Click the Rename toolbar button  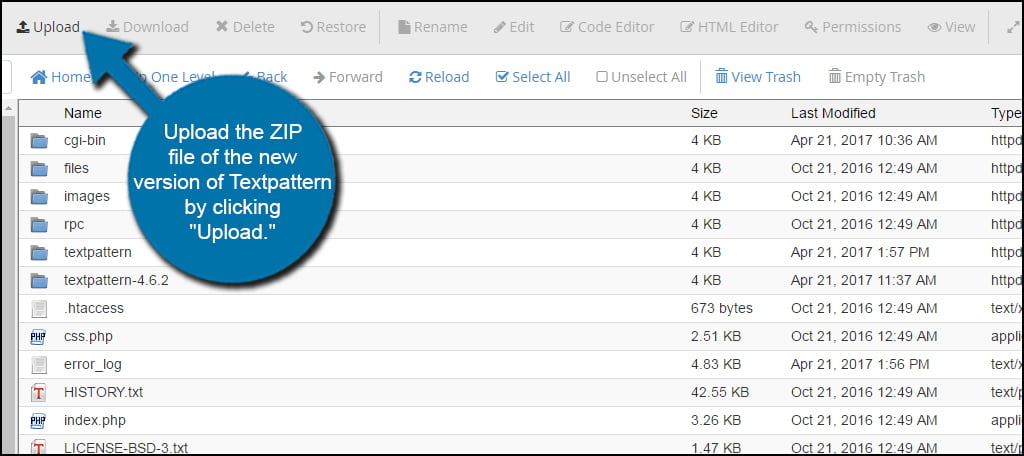pyautogui.click(x=432, y=27)
